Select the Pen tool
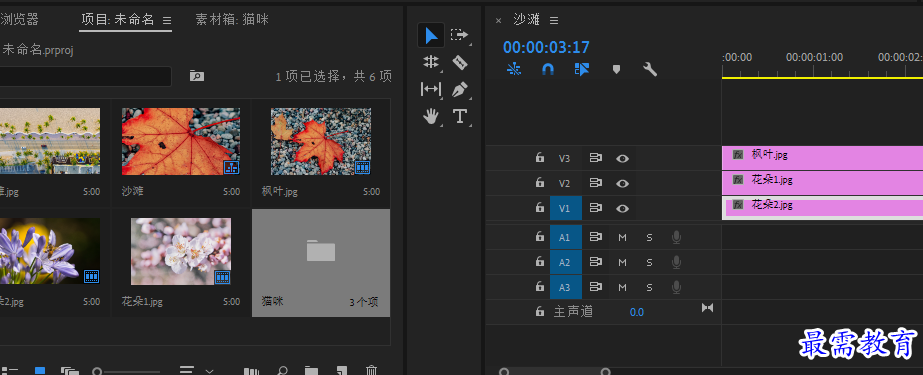 460,89
